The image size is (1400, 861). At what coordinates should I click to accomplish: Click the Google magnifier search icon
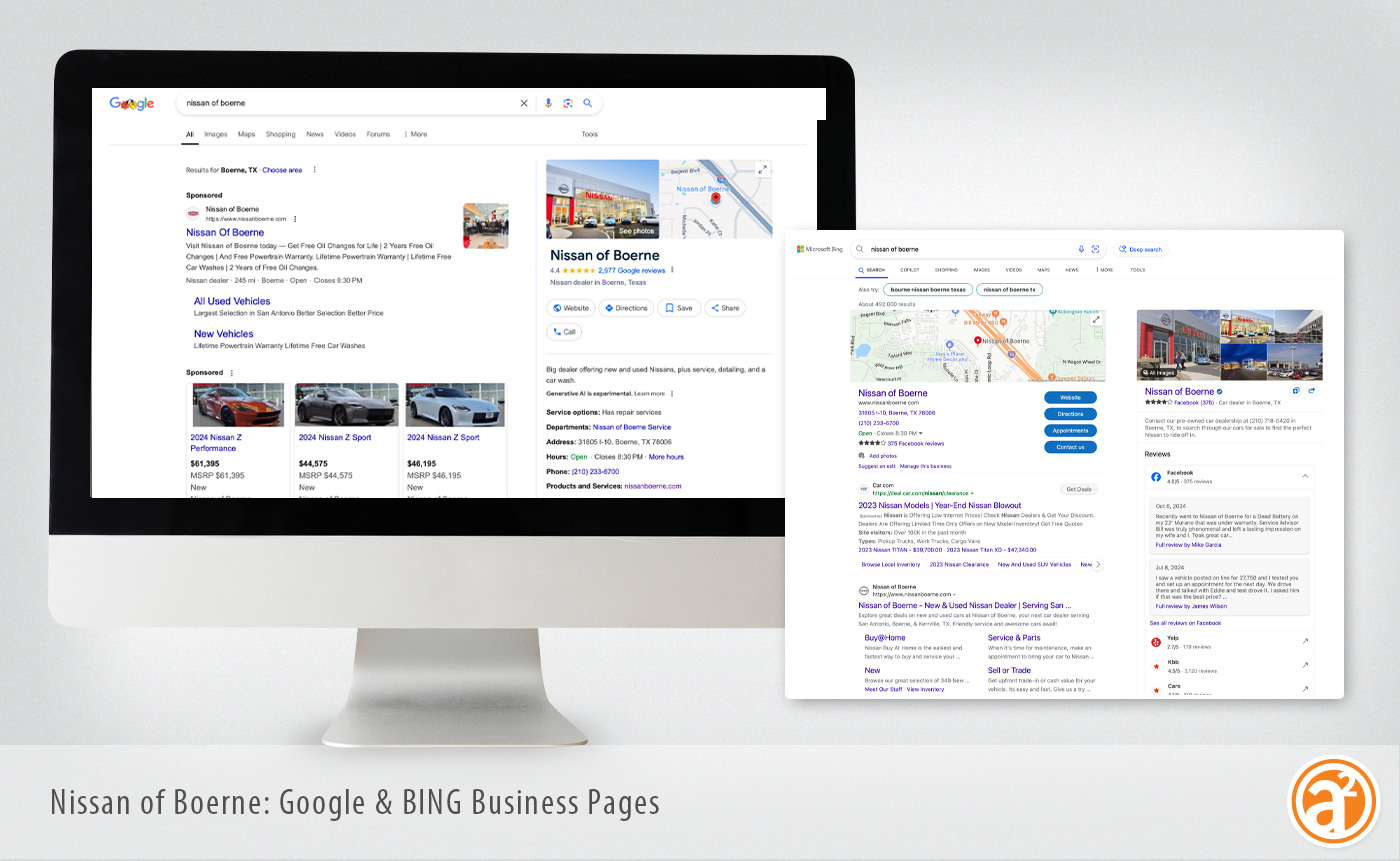(x=587, y=103)
